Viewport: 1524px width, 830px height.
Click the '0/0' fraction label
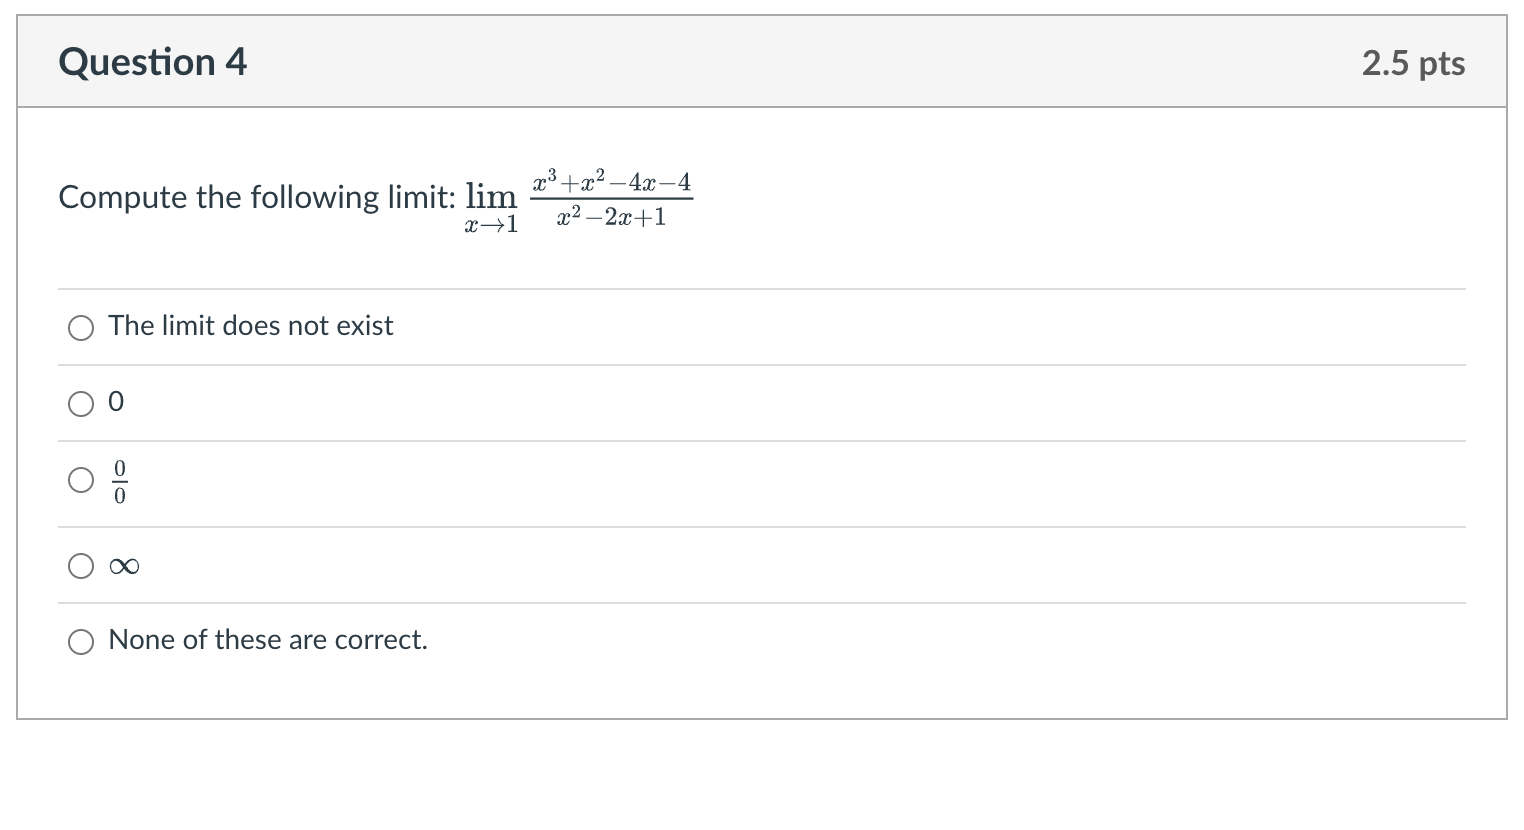point(119,480)
